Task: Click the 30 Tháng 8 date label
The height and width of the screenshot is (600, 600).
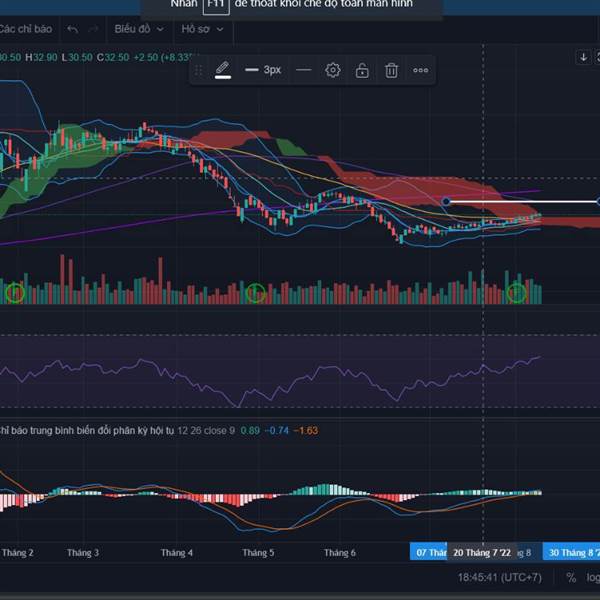Action: tap(571, 553)
